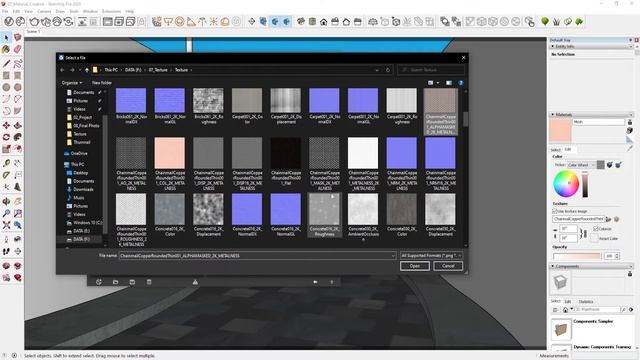Viewport: 640px width, 360px height.
Task: Select Windows 10 (C:) drive
Action: tap(84, 223)
